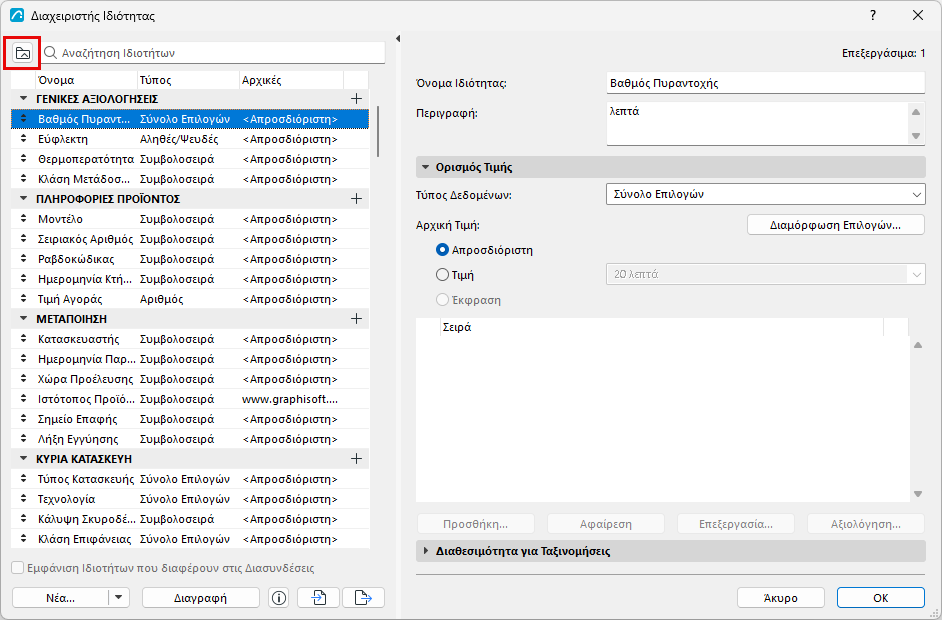The image size is (942, 620).
Task: Click the export properties icon
Action: (363, 598)
